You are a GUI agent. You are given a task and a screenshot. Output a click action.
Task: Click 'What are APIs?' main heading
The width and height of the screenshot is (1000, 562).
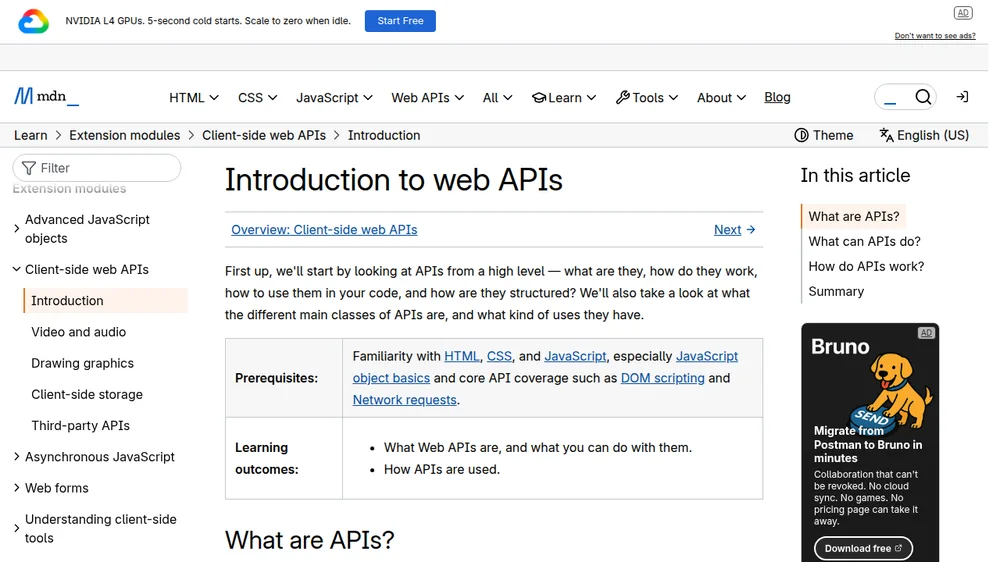coord(309,540)
